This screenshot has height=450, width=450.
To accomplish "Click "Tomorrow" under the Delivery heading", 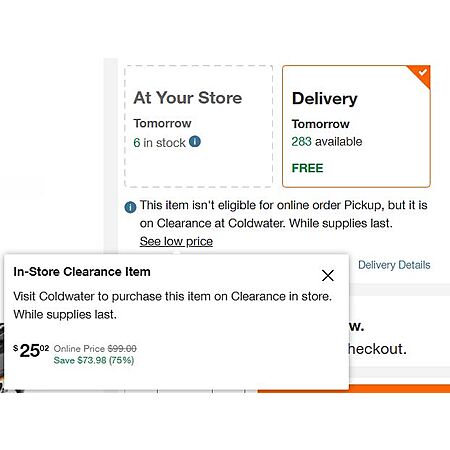I will tap(321, 124).
